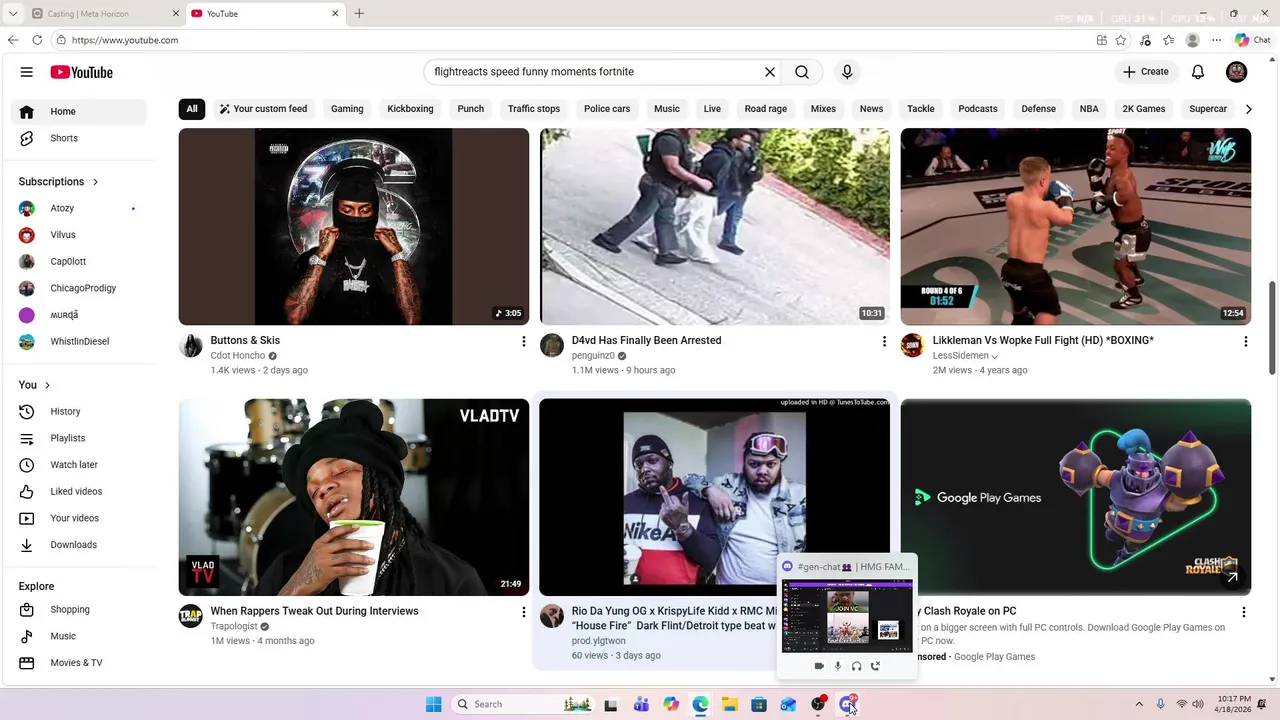
Task: Open more options for D4vd Has Finally Been Arrested
Action: pyautogui.click(x=884, y=342)
